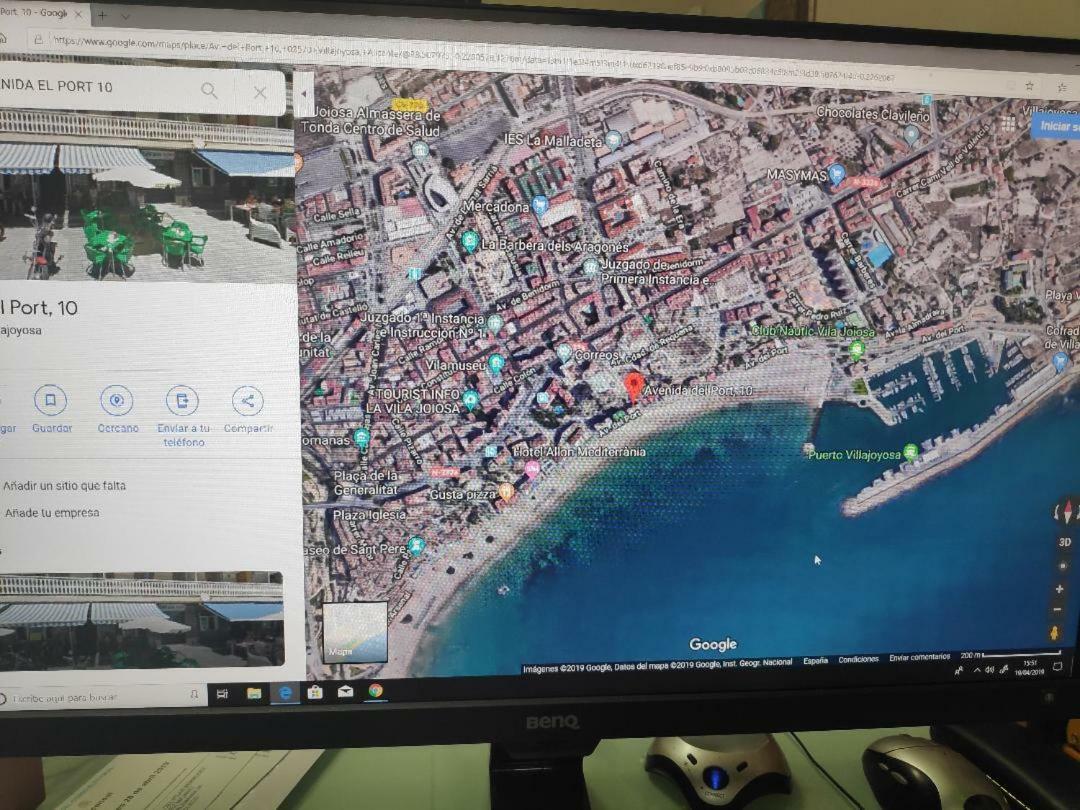The width and height of the screenshot is (1080, 810).
Task: Select the MASYMAS map marker
Action: pos(836,174)
